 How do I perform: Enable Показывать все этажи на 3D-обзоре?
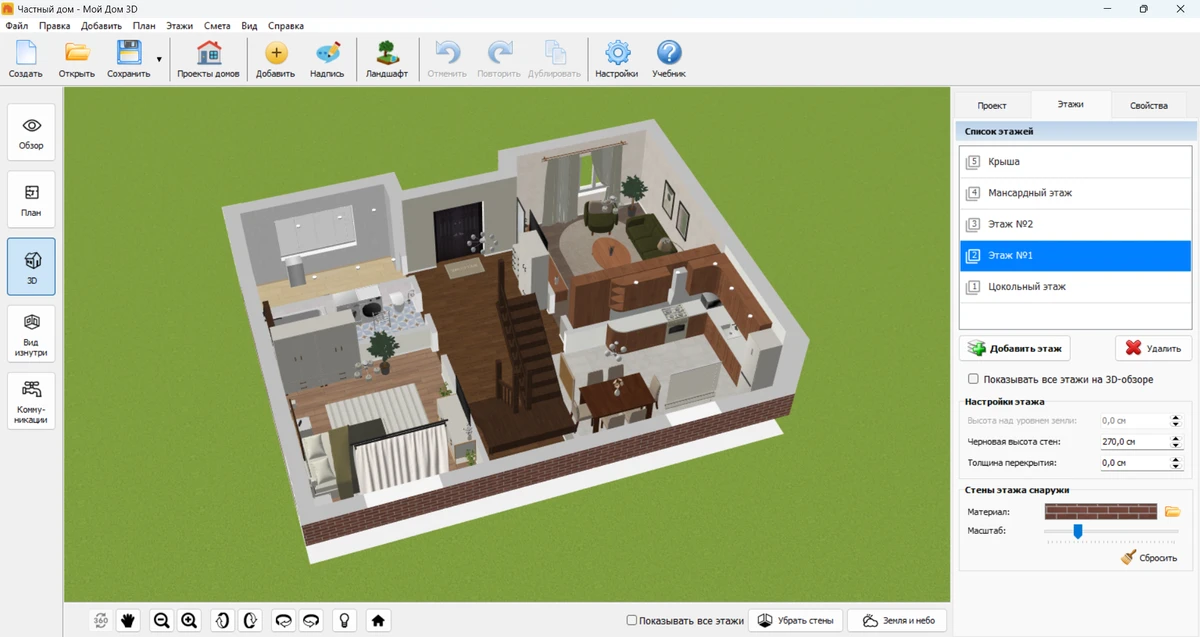[x=973, y=380]
